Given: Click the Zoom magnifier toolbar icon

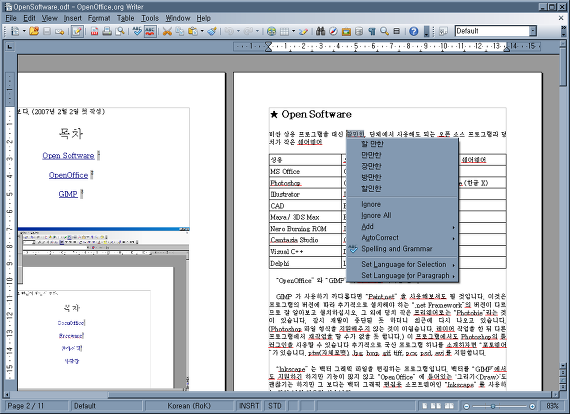Looking at the screenshot, I should pyautogui.click(x=384, y=32).
